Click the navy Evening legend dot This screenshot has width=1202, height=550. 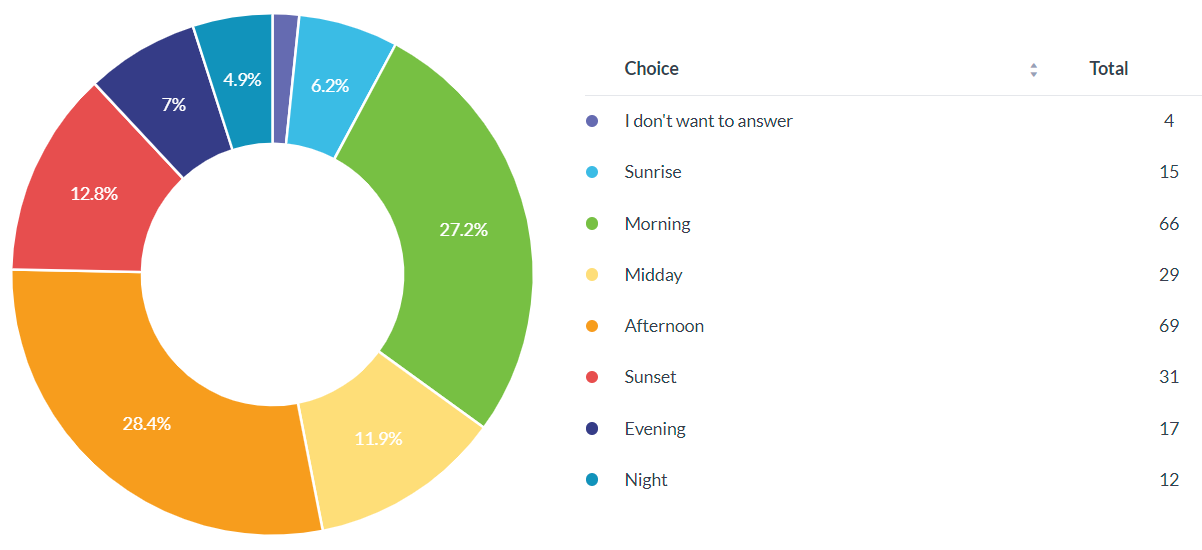(592, 429)
